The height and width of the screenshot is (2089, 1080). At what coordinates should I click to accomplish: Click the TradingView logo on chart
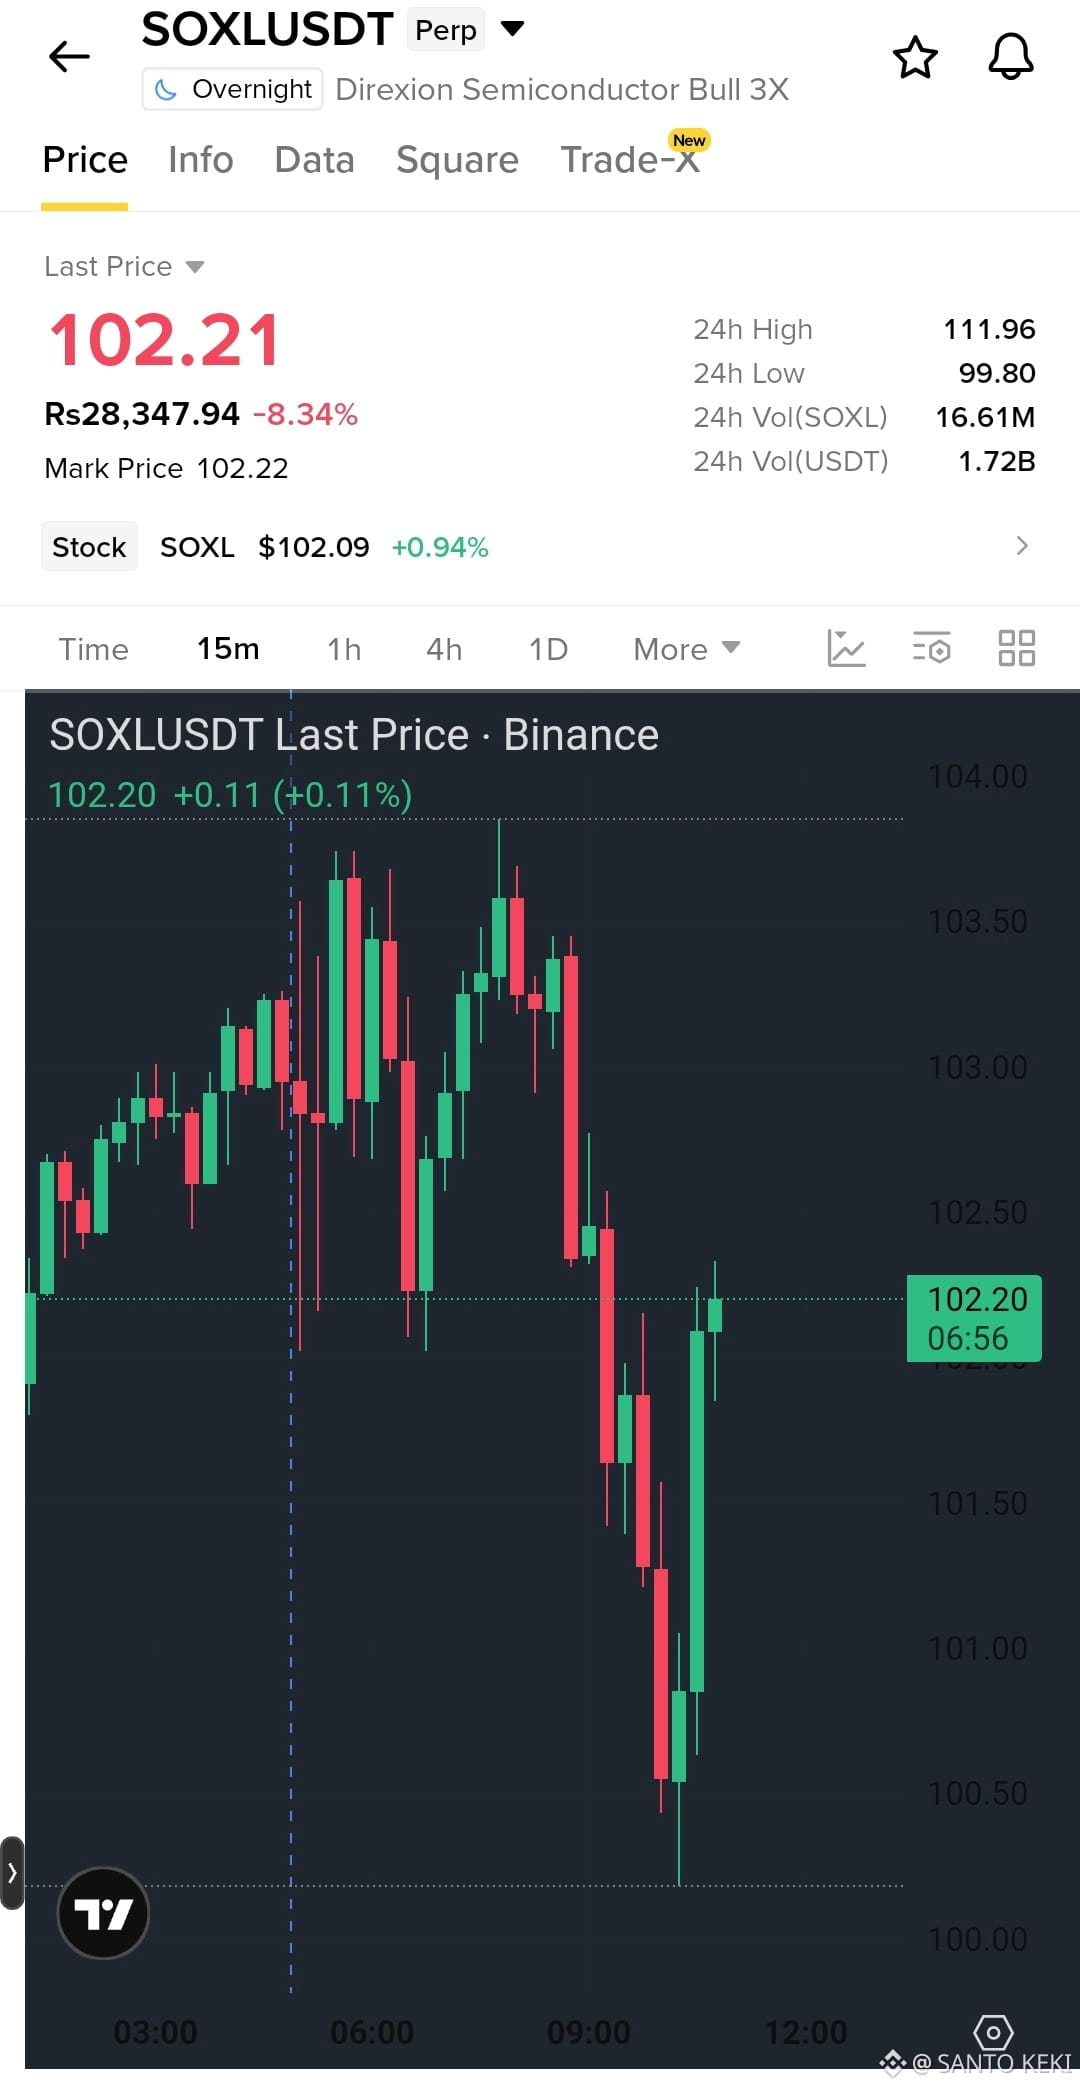103,1913
